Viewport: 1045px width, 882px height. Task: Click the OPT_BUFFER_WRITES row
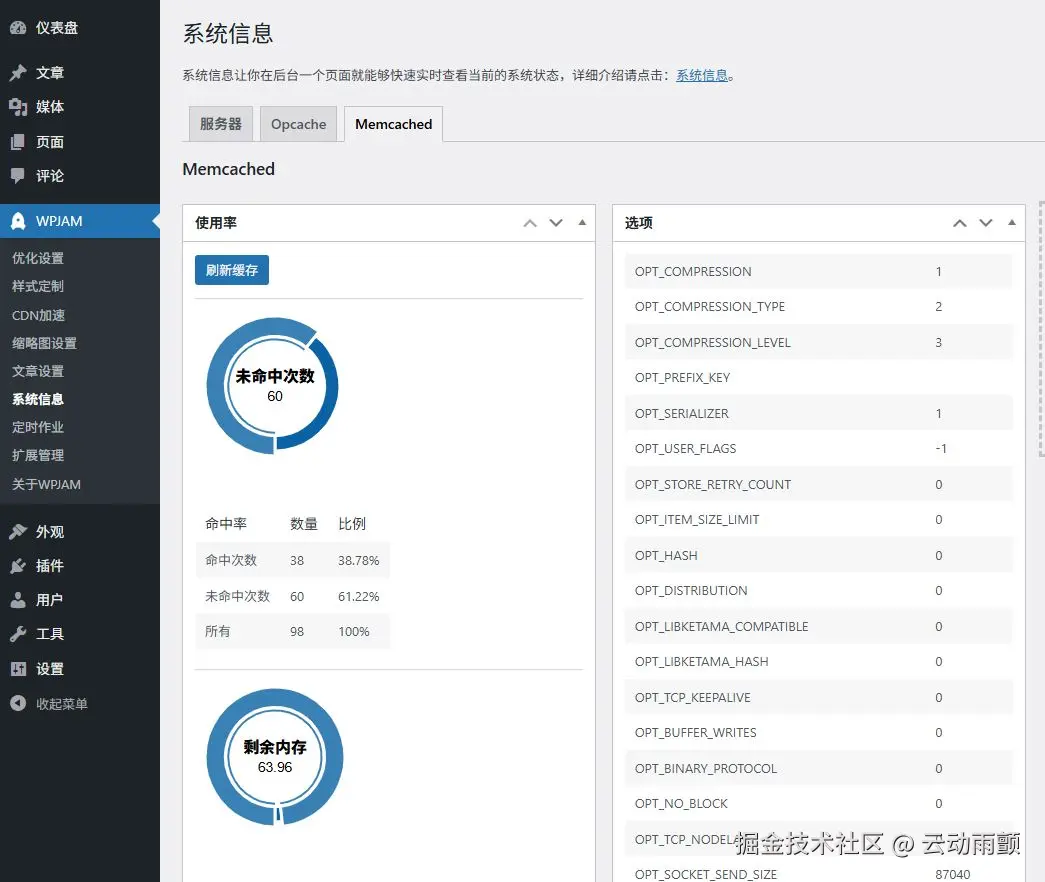pyautogui.click(x=818, y=733)
